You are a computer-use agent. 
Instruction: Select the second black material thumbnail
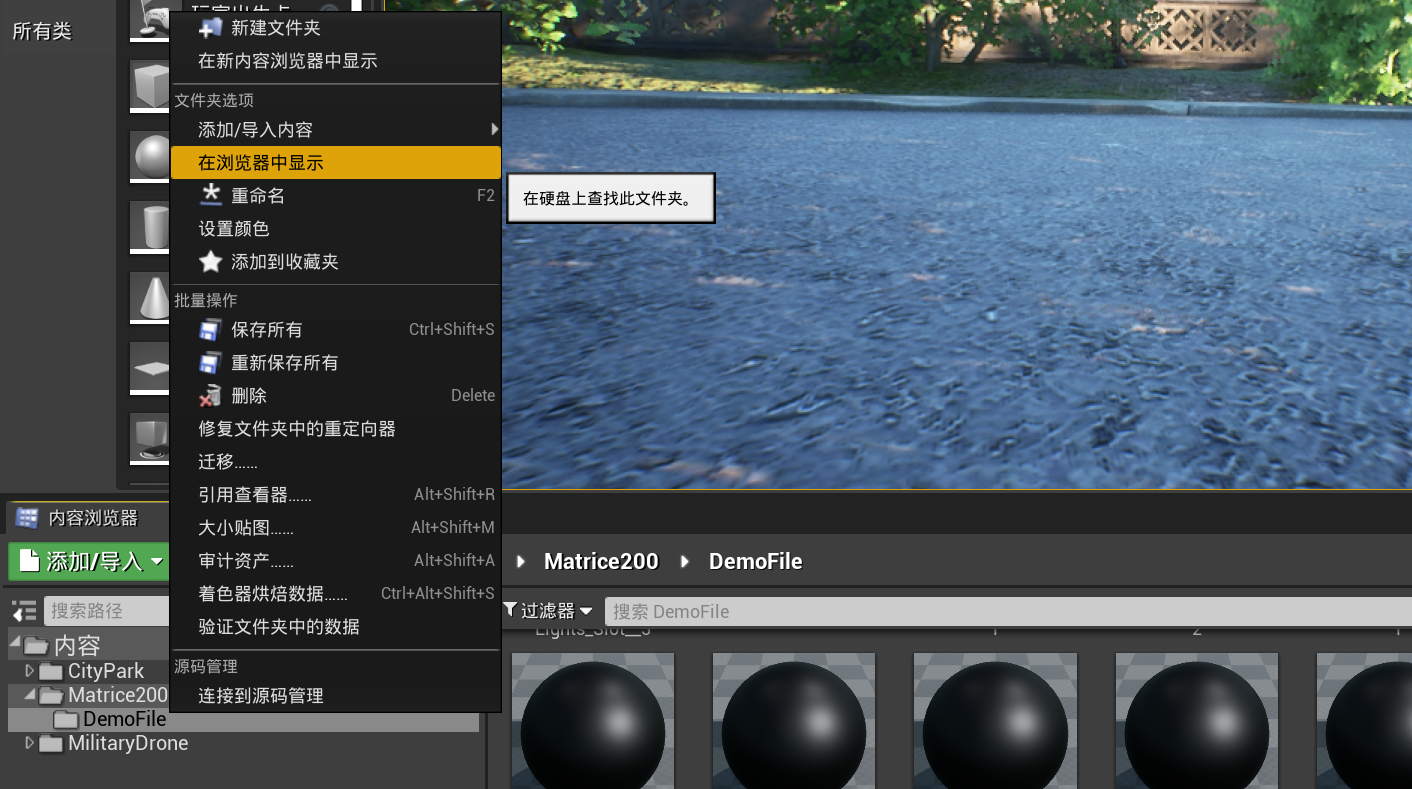click(x=794, y=720)
